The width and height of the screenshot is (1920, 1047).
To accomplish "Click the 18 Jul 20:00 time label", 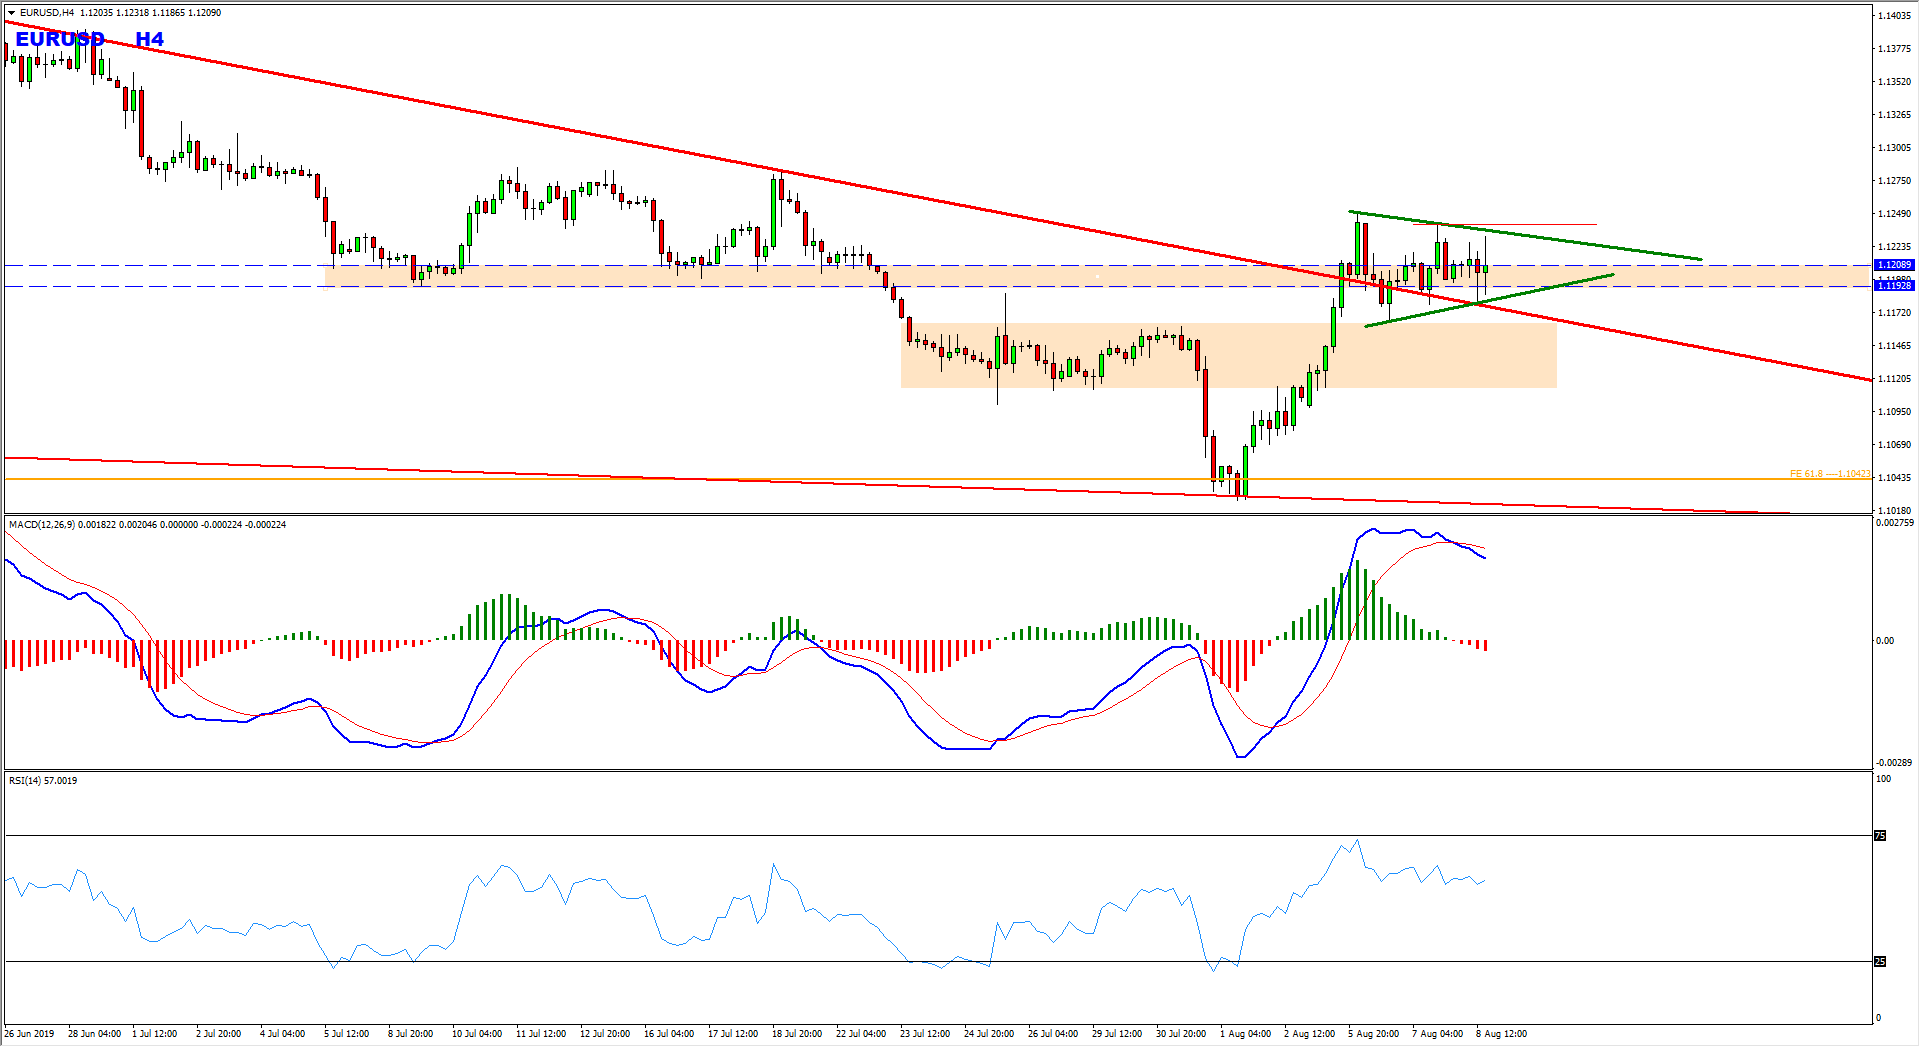I will click(x=797, y=1034).
